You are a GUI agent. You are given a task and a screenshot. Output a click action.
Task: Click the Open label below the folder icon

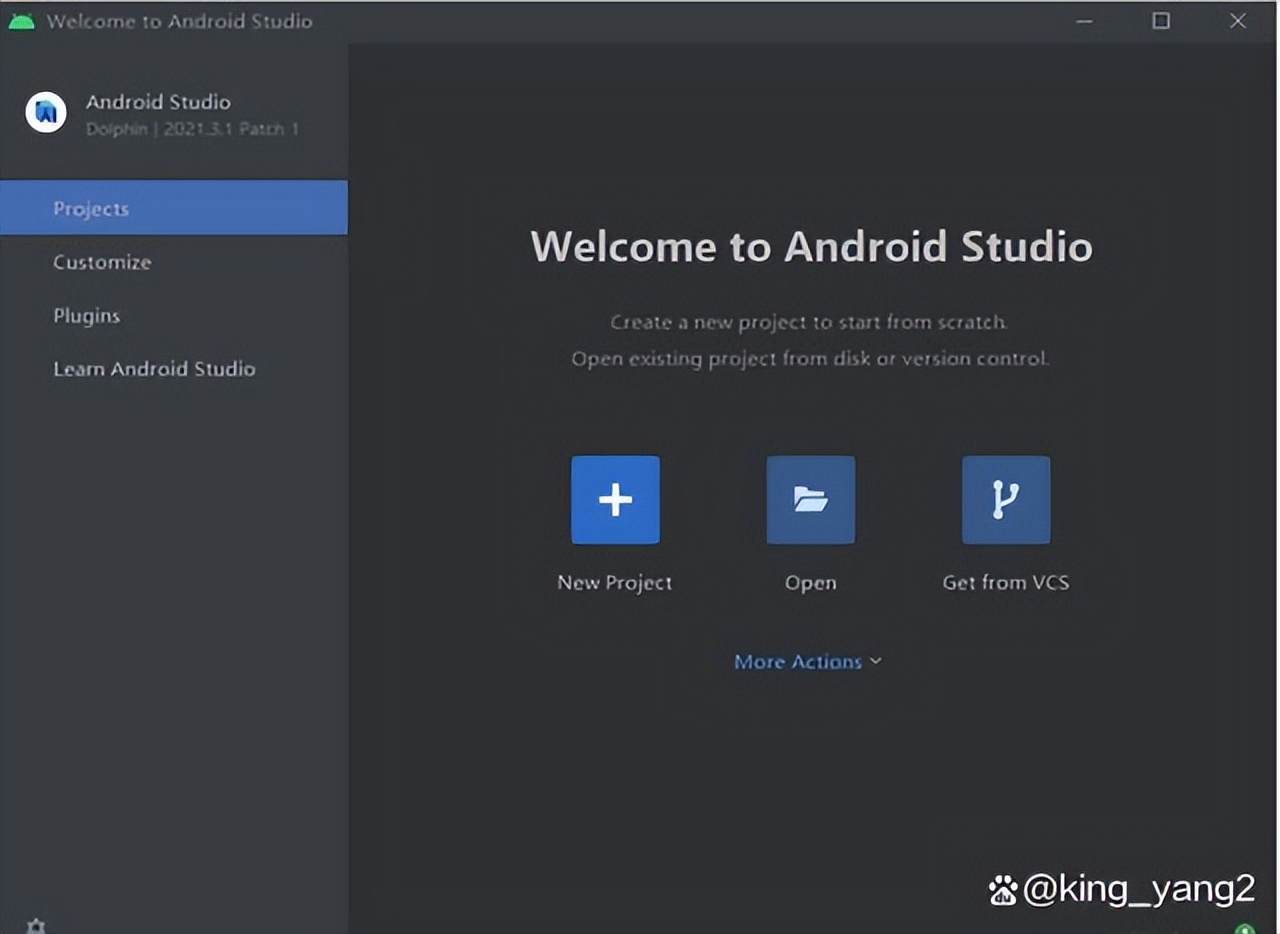(x=810, y=582)
